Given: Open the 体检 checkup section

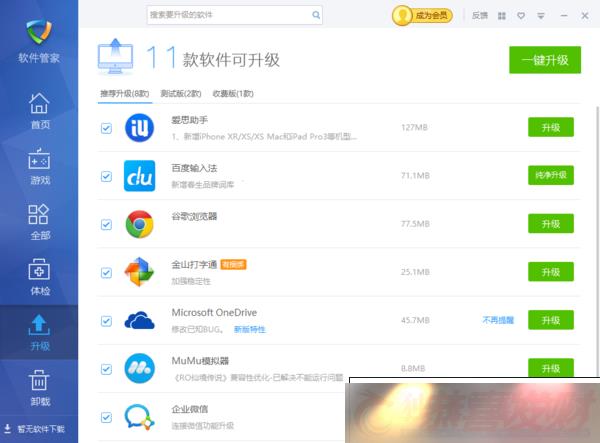Looking at the screenshot, I should coord(39,277).
